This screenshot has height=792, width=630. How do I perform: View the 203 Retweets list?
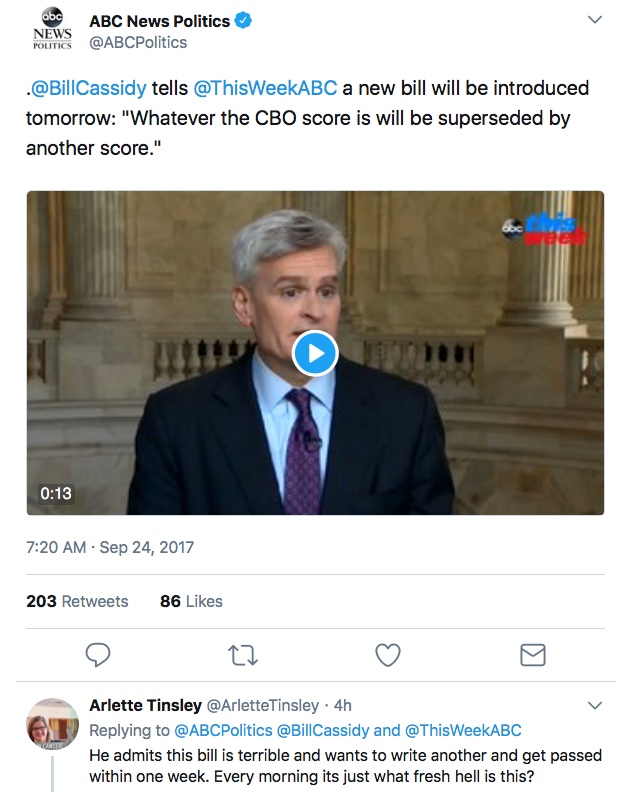point(77,601)
